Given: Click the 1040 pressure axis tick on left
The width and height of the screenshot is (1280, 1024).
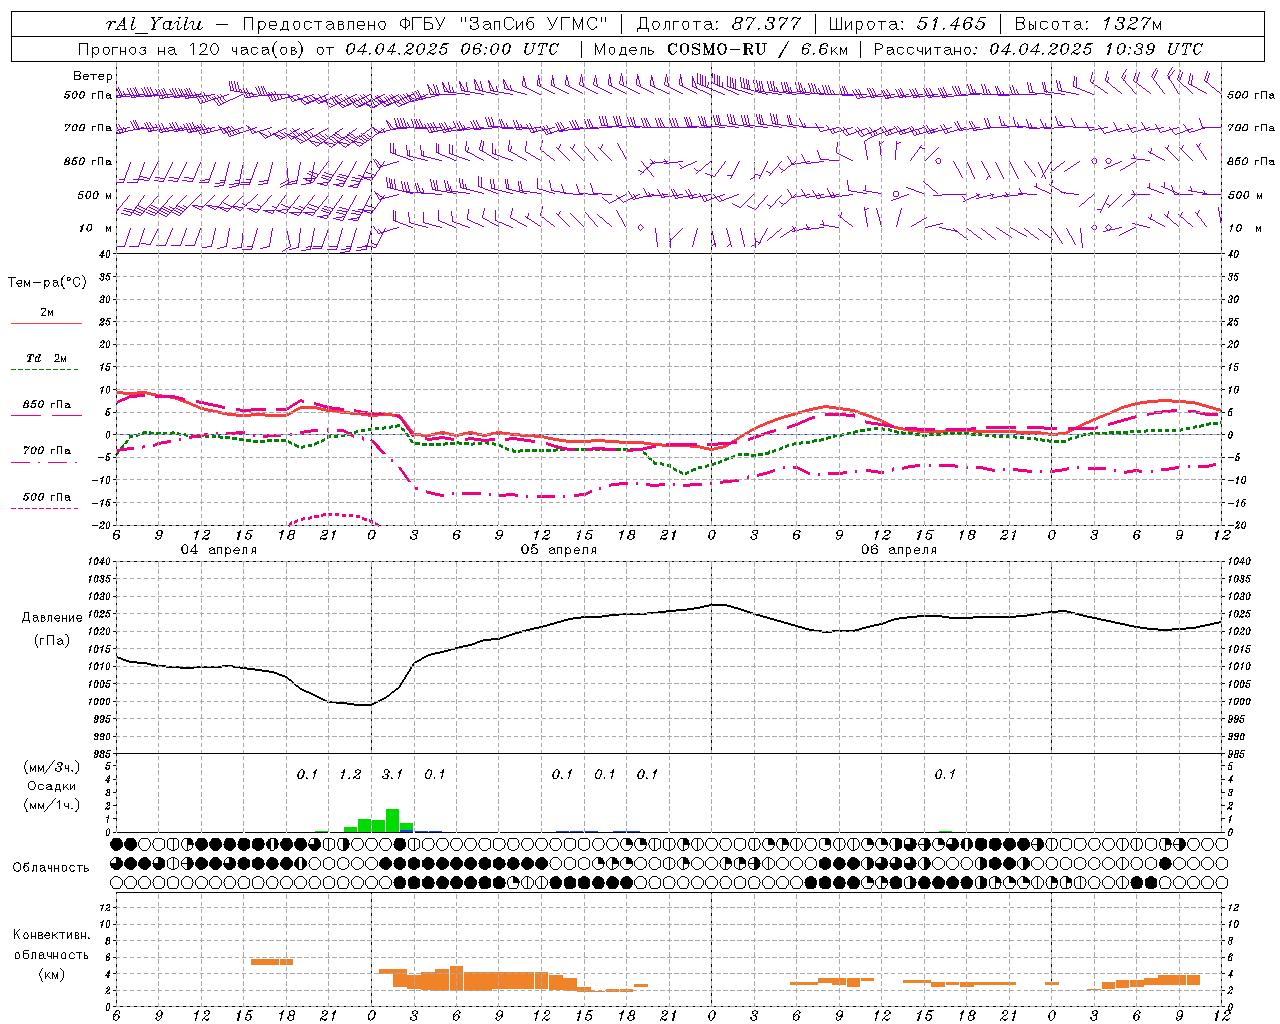Looking at the screenshot, I should 97,562.
